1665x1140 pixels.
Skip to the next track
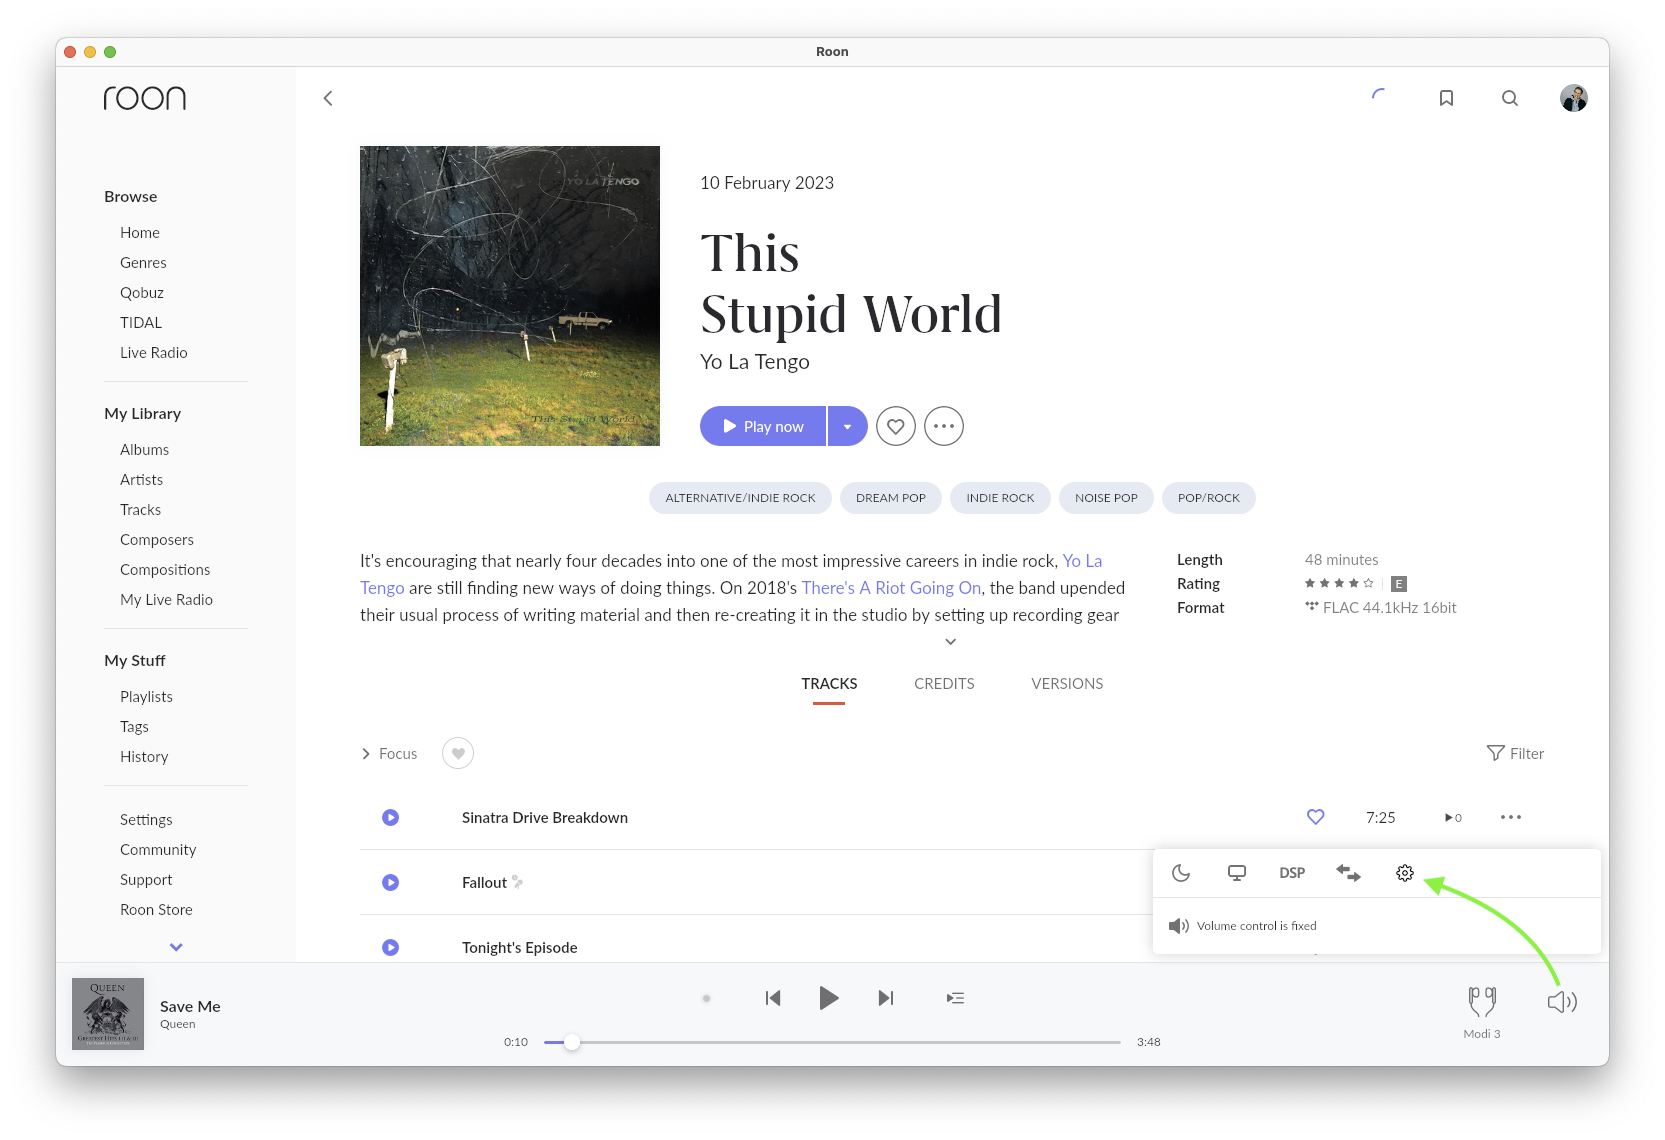click(886, 998)
